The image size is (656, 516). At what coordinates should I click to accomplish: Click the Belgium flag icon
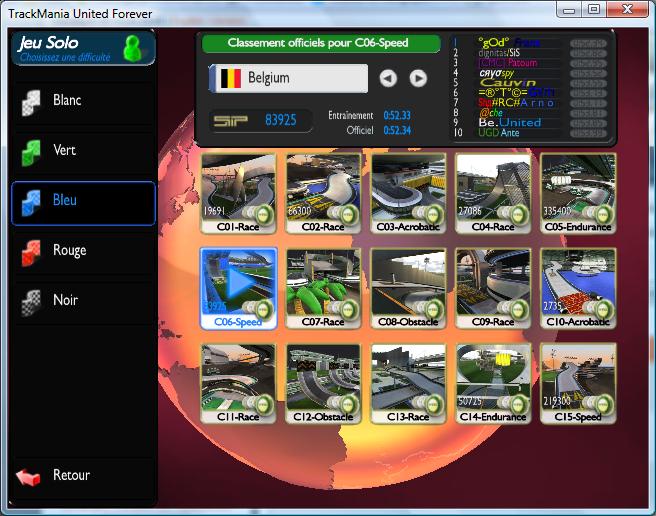[x=231, y=78]
